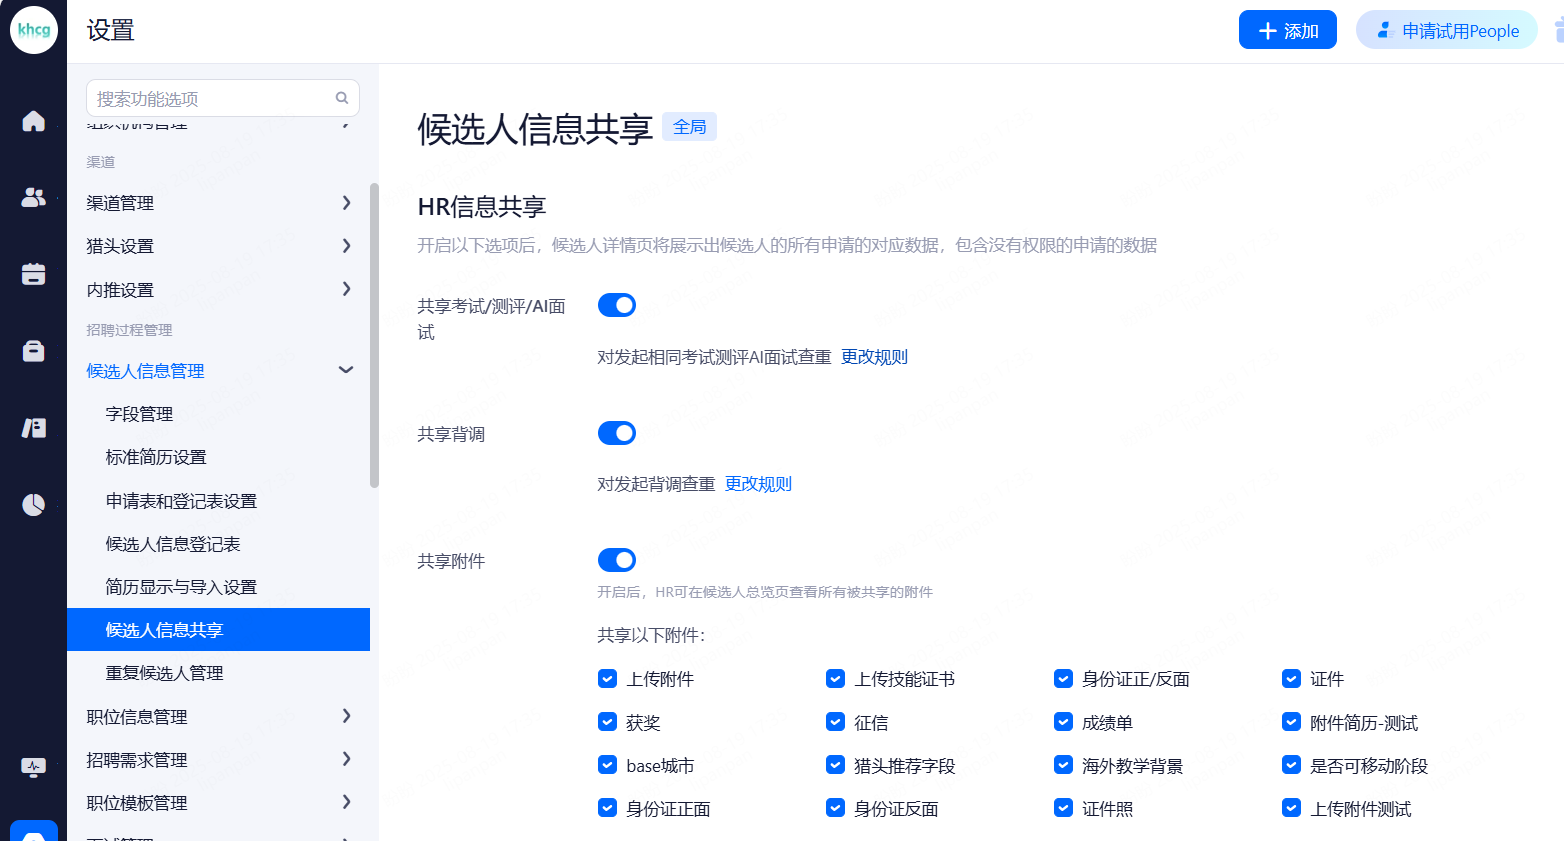Open the candidates people icon in sidebar
Image resolution: width=1564 pixels, height=841 pixels.
(x=33, y=198)
